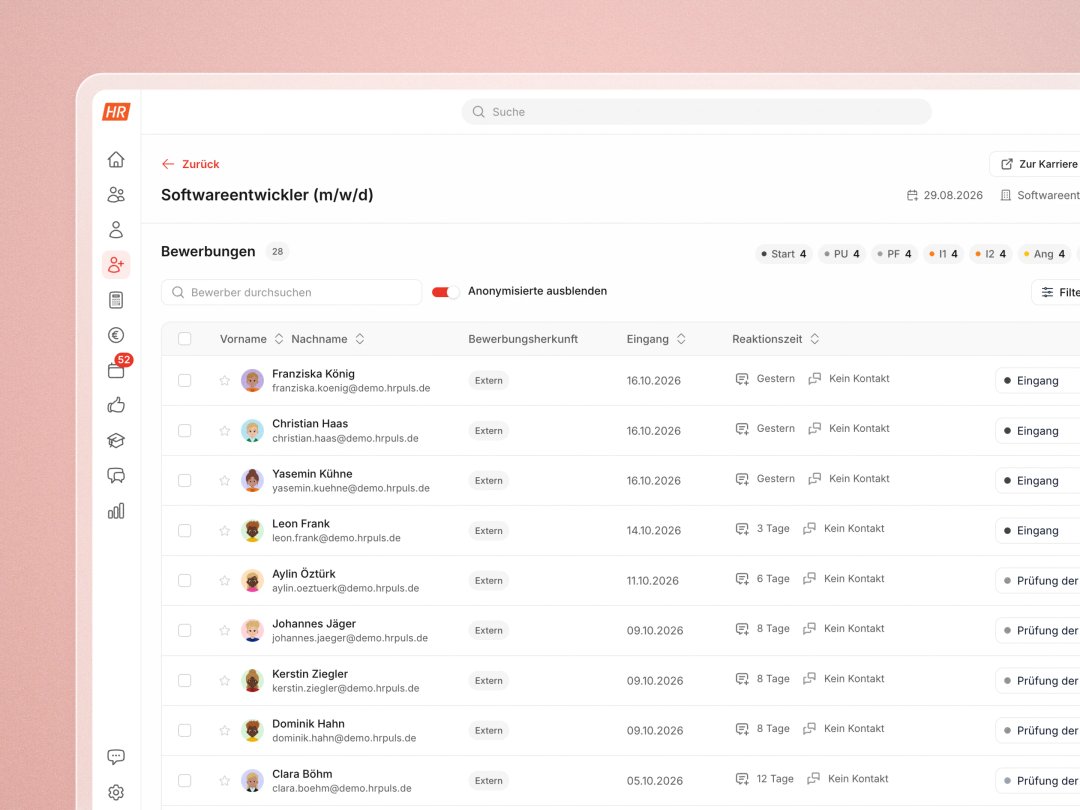Image resolution: width=1080 pixels, height=810 pixels.
Task: Open the thumbs-up feedback icon in sidebar
Action: (x=116, y=405)
